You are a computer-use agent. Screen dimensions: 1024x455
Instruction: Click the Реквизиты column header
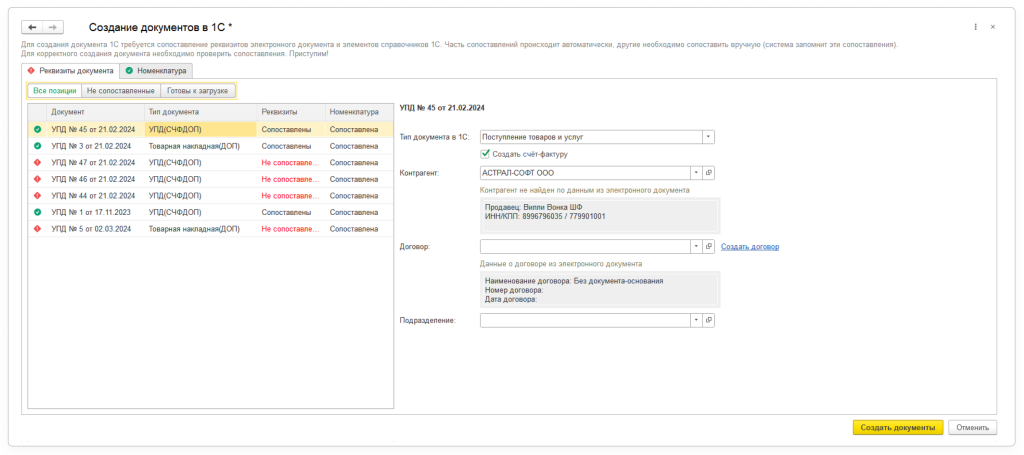(291, 112)
